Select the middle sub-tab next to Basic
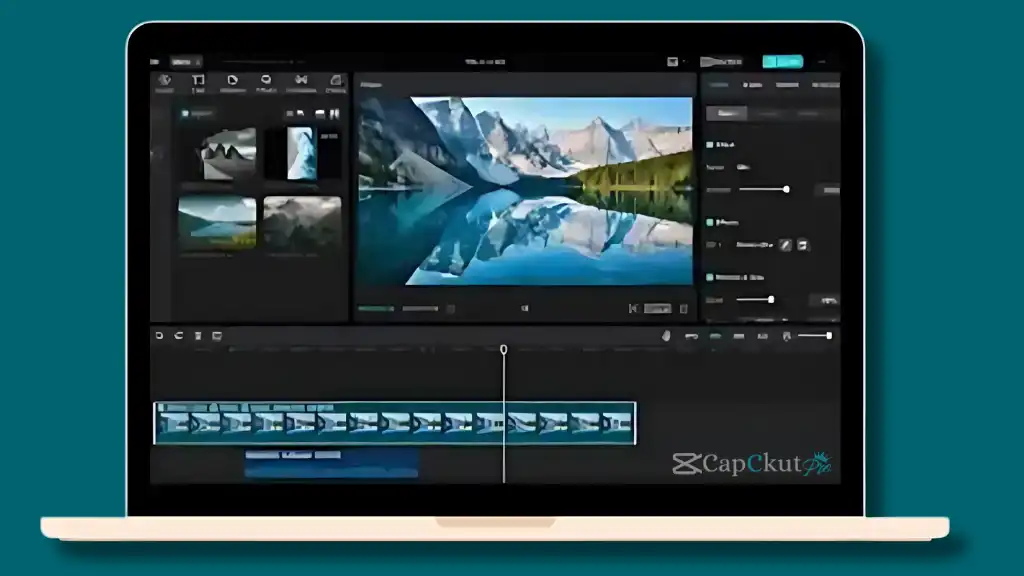Image resolution: width=1024 pixels, height=576 pixels. coord(768,113)
